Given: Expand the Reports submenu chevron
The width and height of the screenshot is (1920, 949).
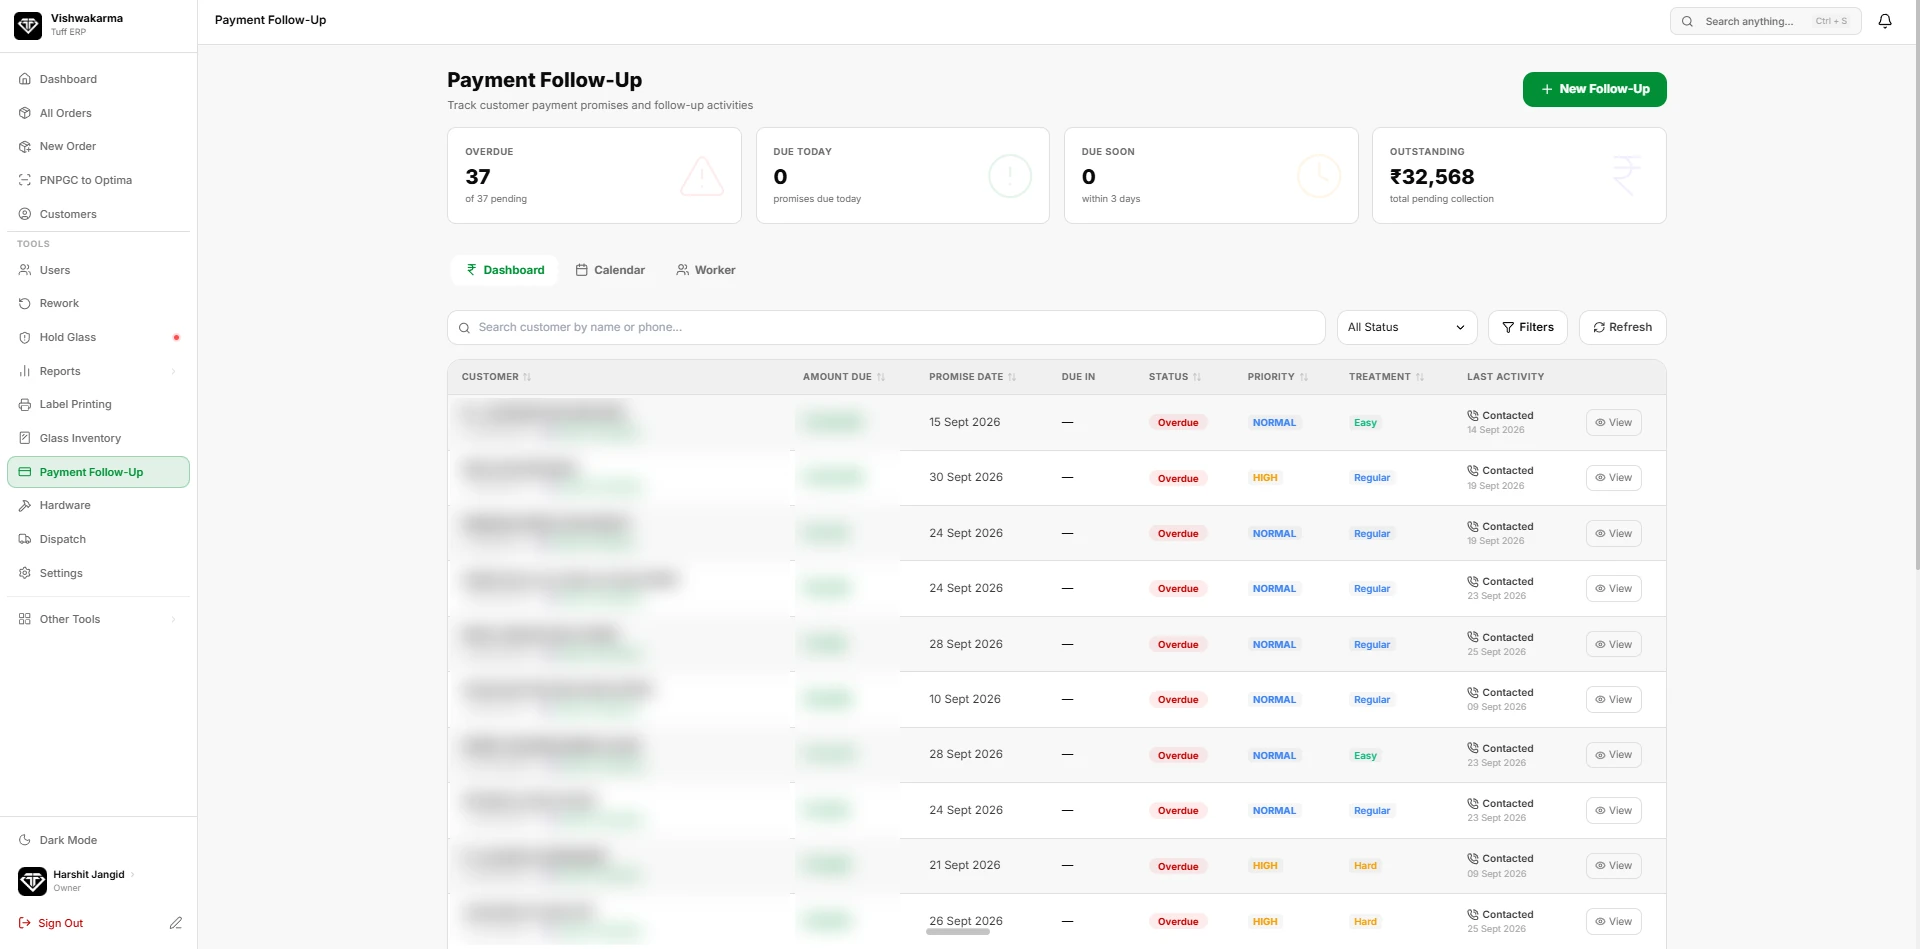Looking at the screenshot, I should (174, 371).
